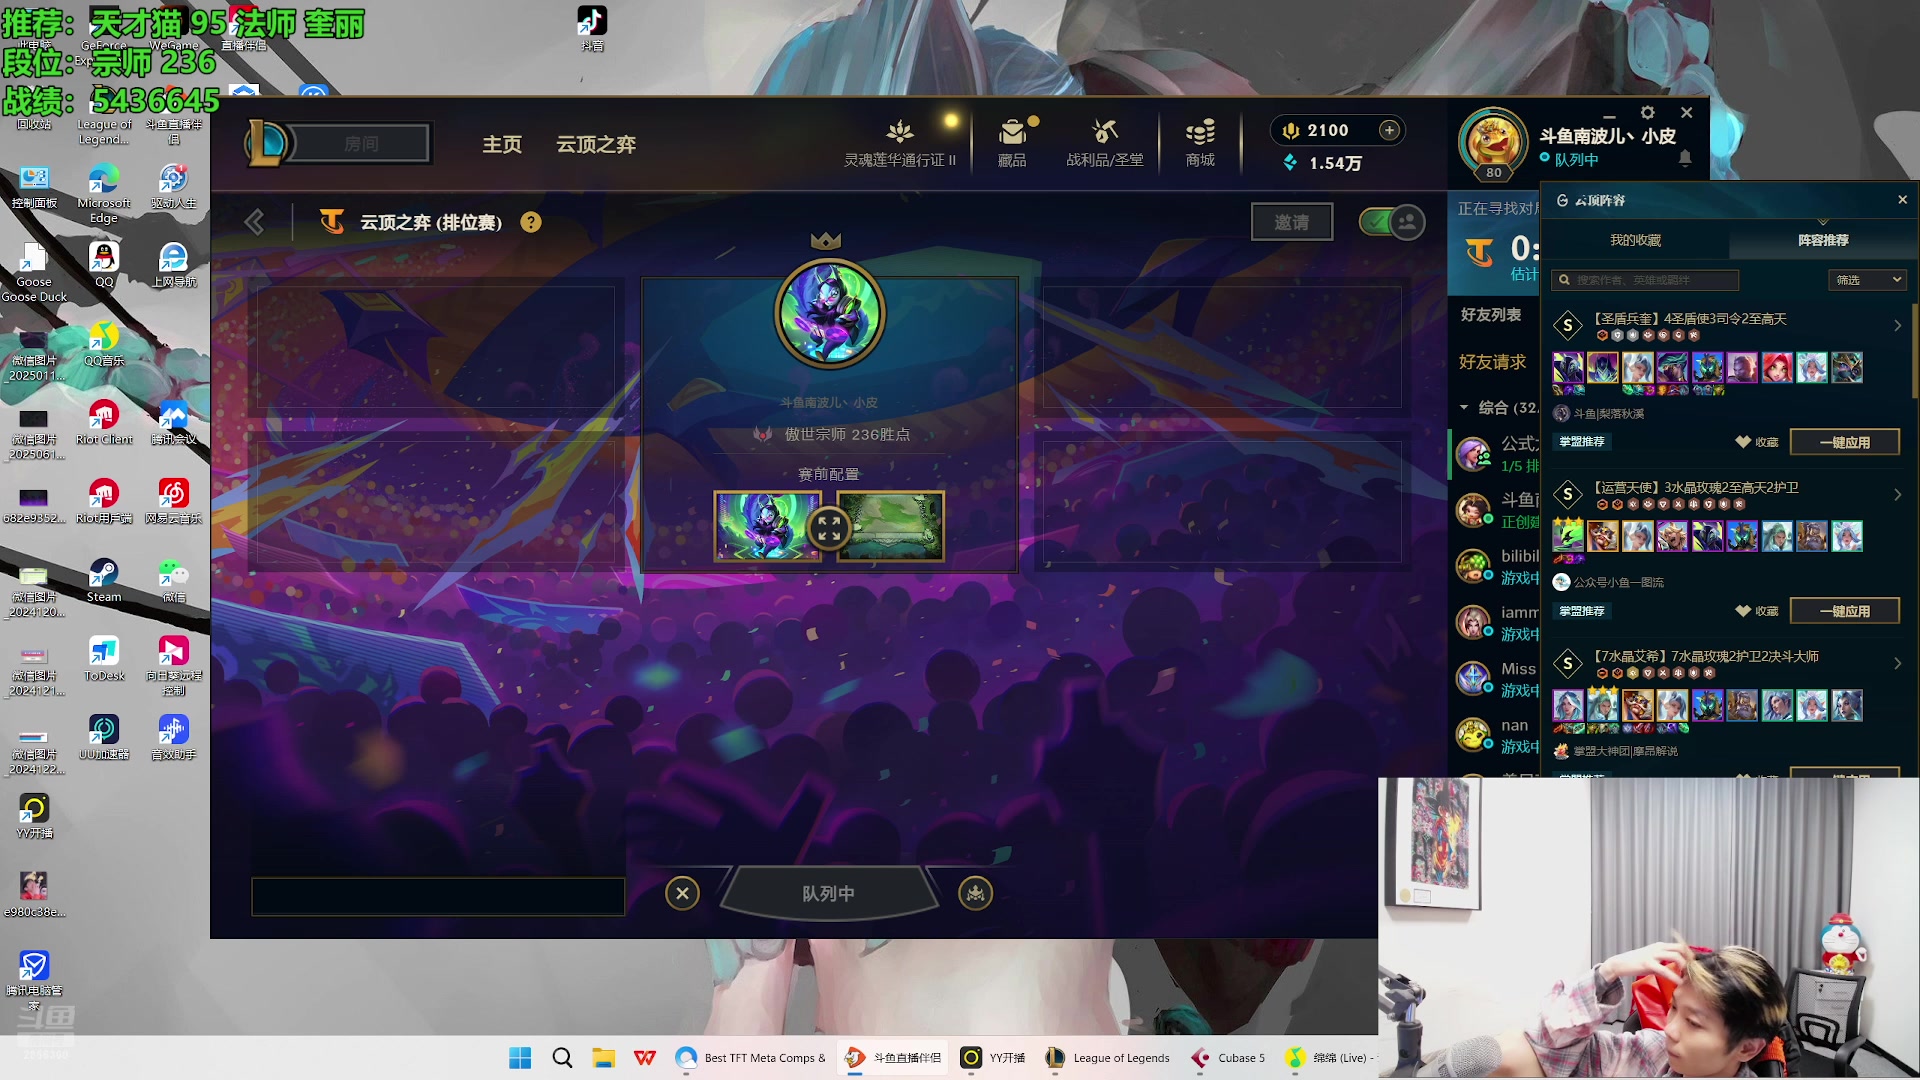This screenshot has width=1920, height=1080.
Task: Expand the 7水晶艾希 comp chevron
Action: point(1897,663)
